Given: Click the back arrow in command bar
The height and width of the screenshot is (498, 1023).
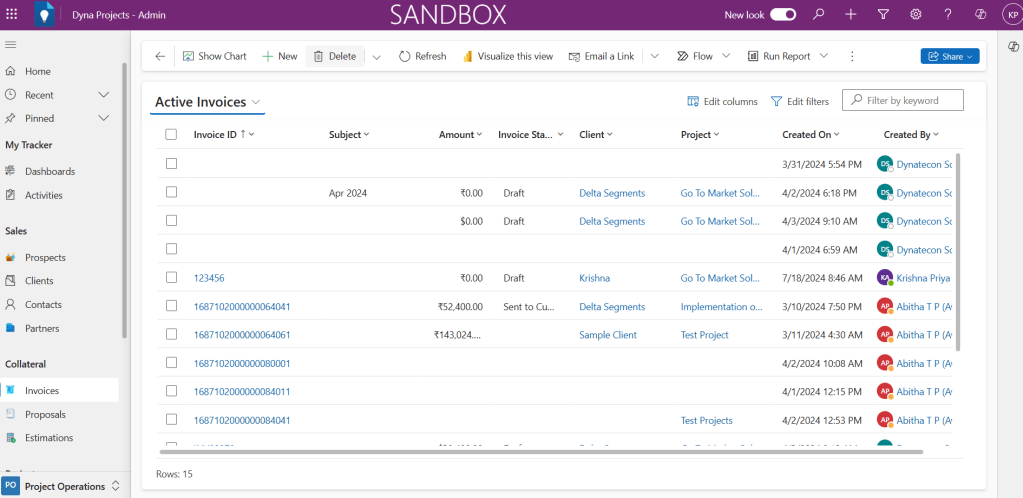Looking at the screenshot, I should 160,56.
